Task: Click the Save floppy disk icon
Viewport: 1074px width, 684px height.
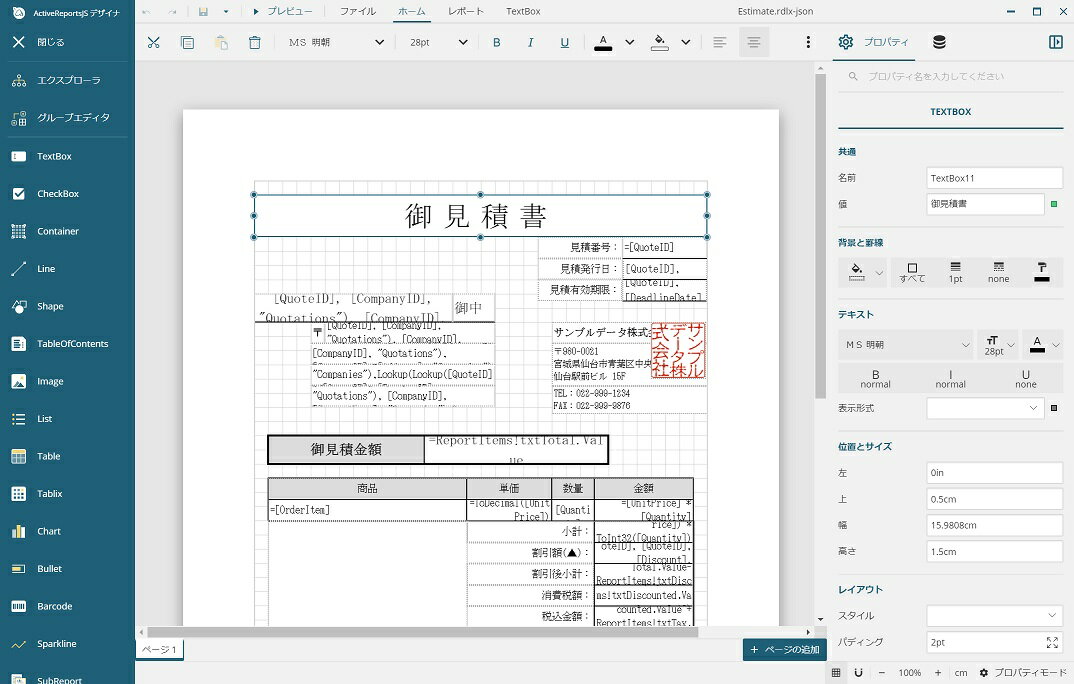Action: coord(203,12)
